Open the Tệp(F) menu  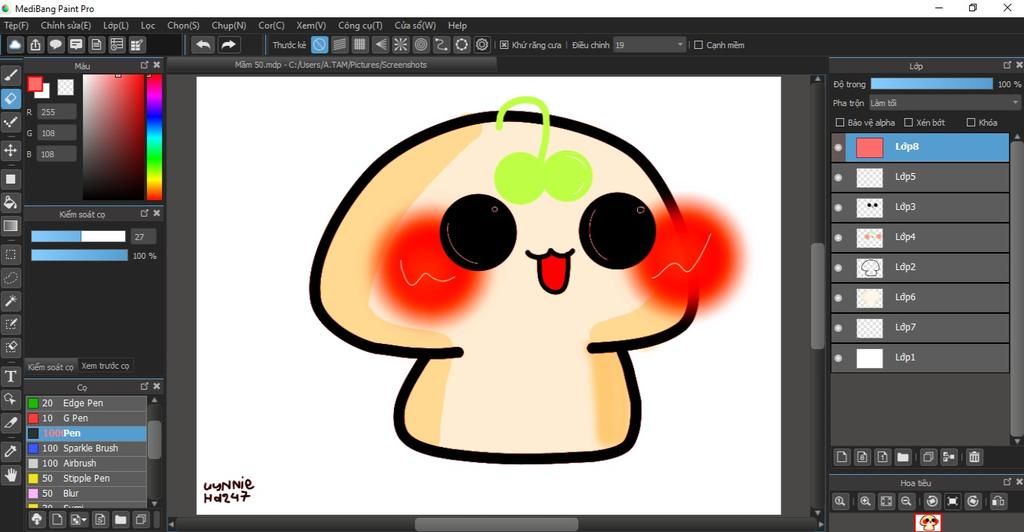[x=16, y=25]
